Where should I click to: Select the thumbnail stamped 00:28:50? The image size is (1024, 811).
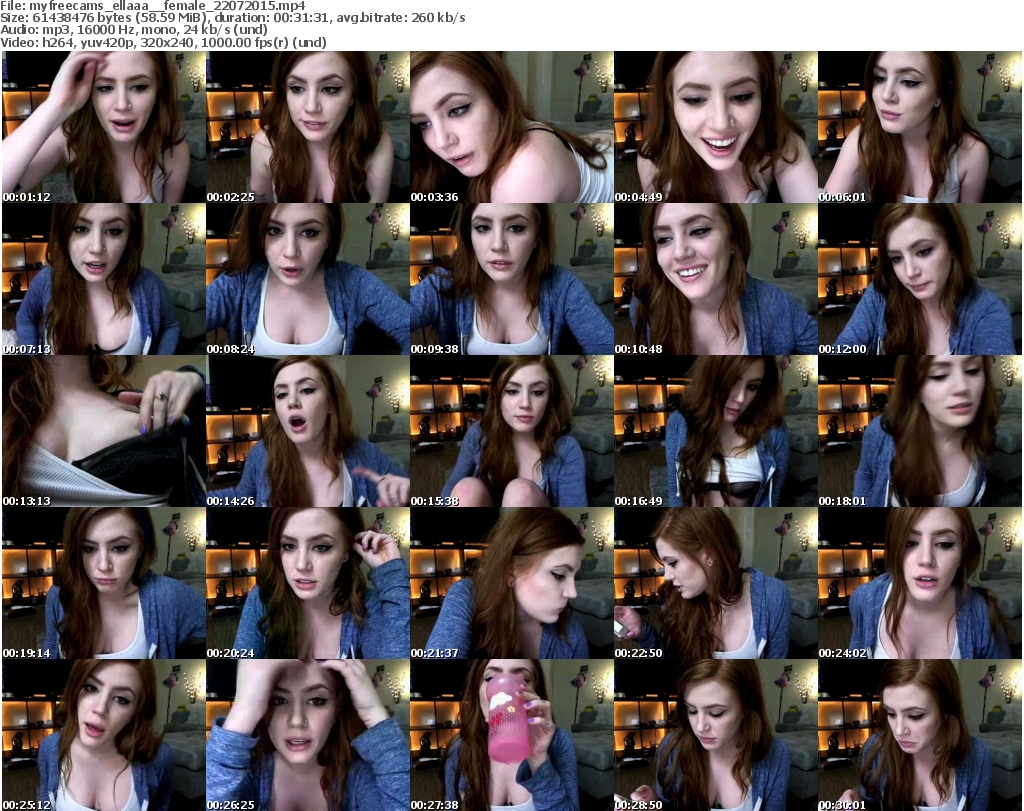(x=716, y=735)
